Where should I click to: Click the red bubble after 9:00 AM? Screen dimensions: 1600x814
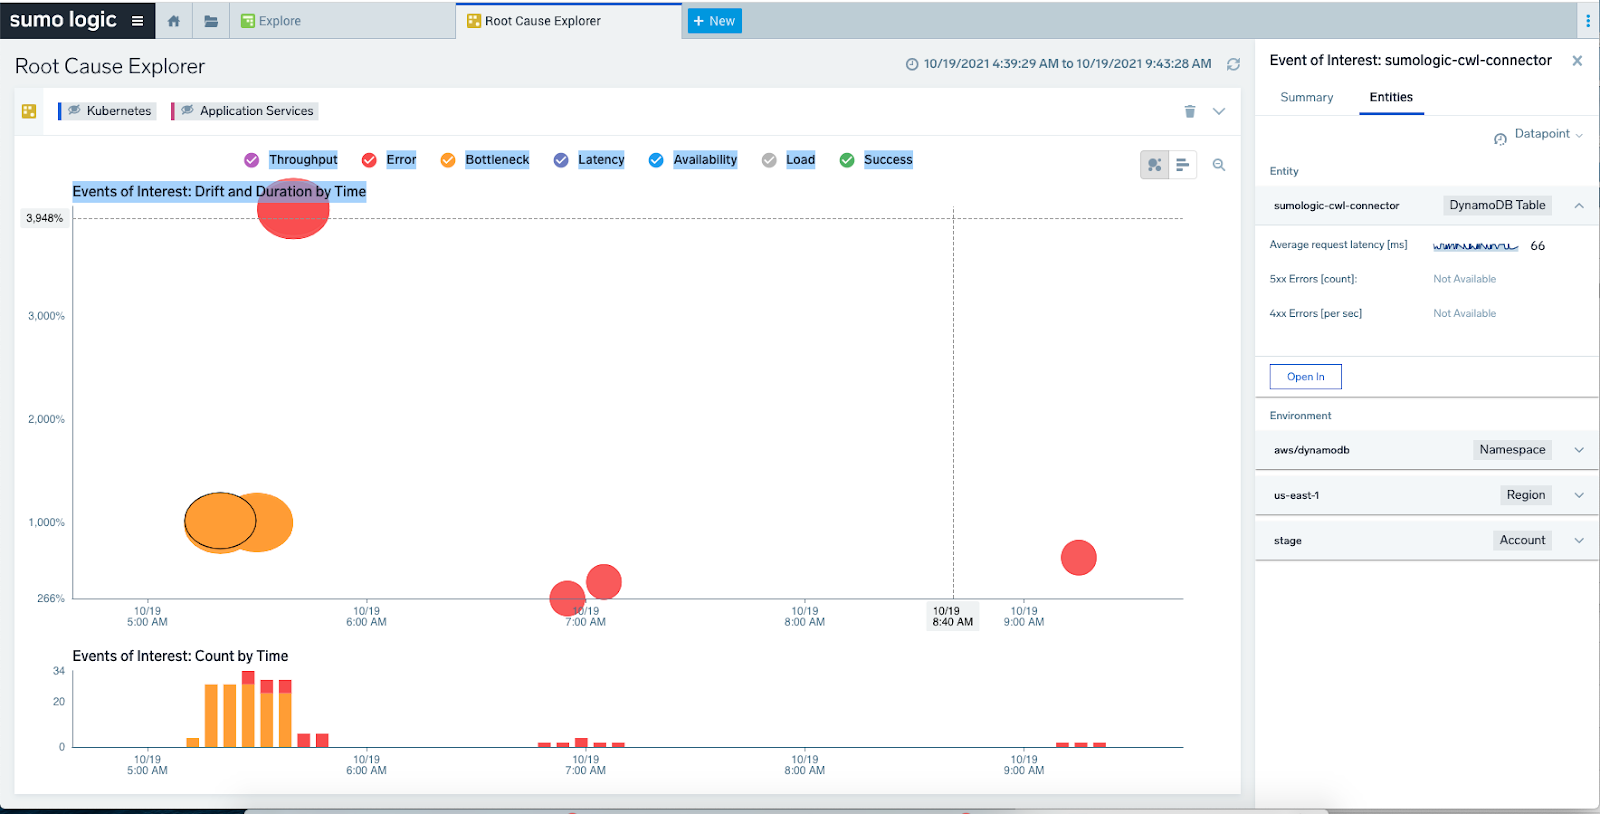1079,558
